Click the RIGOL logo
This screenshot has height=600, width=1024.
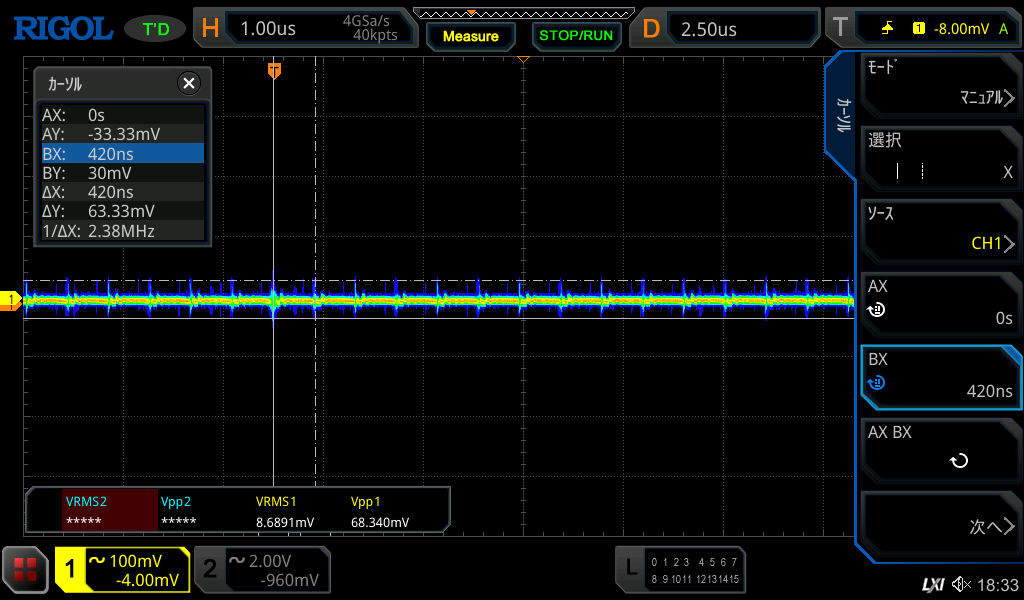[62, 28]
